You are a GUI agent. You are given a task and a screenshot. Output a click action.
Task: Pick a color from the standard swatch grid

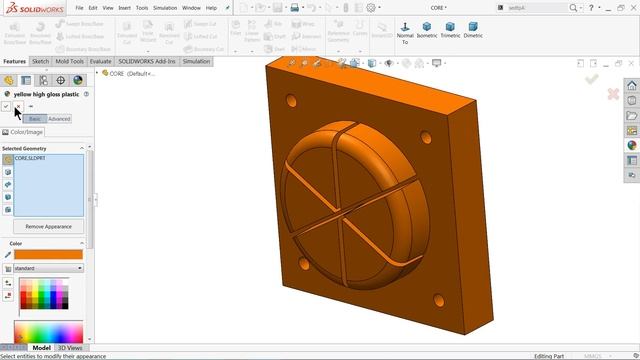pos(44,294)
